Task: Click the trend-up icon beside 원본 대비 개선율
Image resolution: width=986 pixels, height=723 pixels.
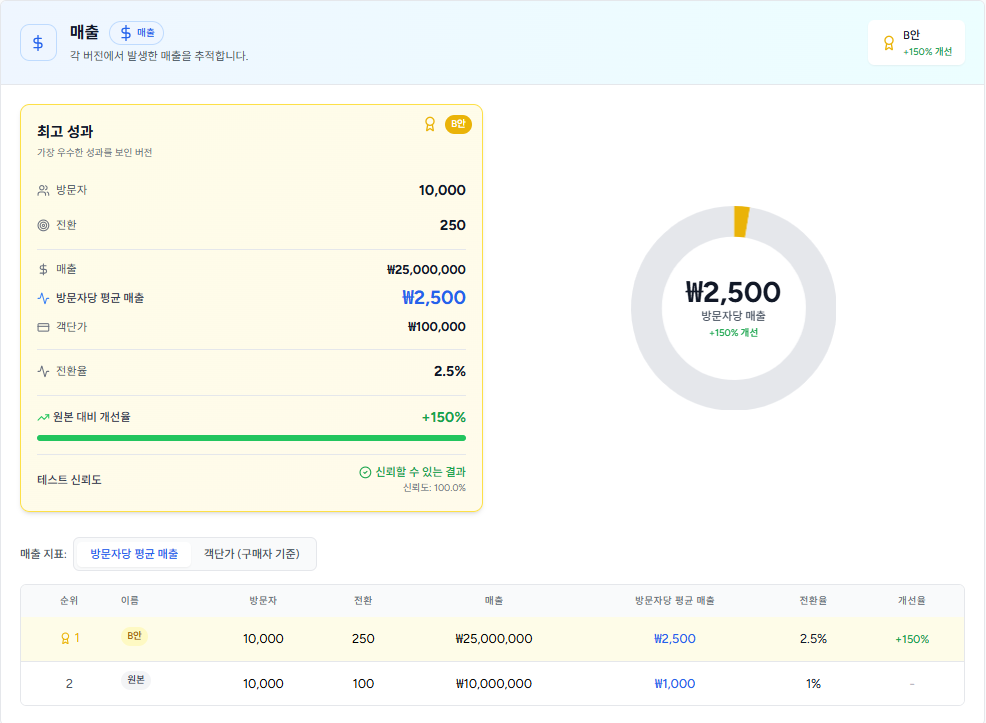Action: 43,417
